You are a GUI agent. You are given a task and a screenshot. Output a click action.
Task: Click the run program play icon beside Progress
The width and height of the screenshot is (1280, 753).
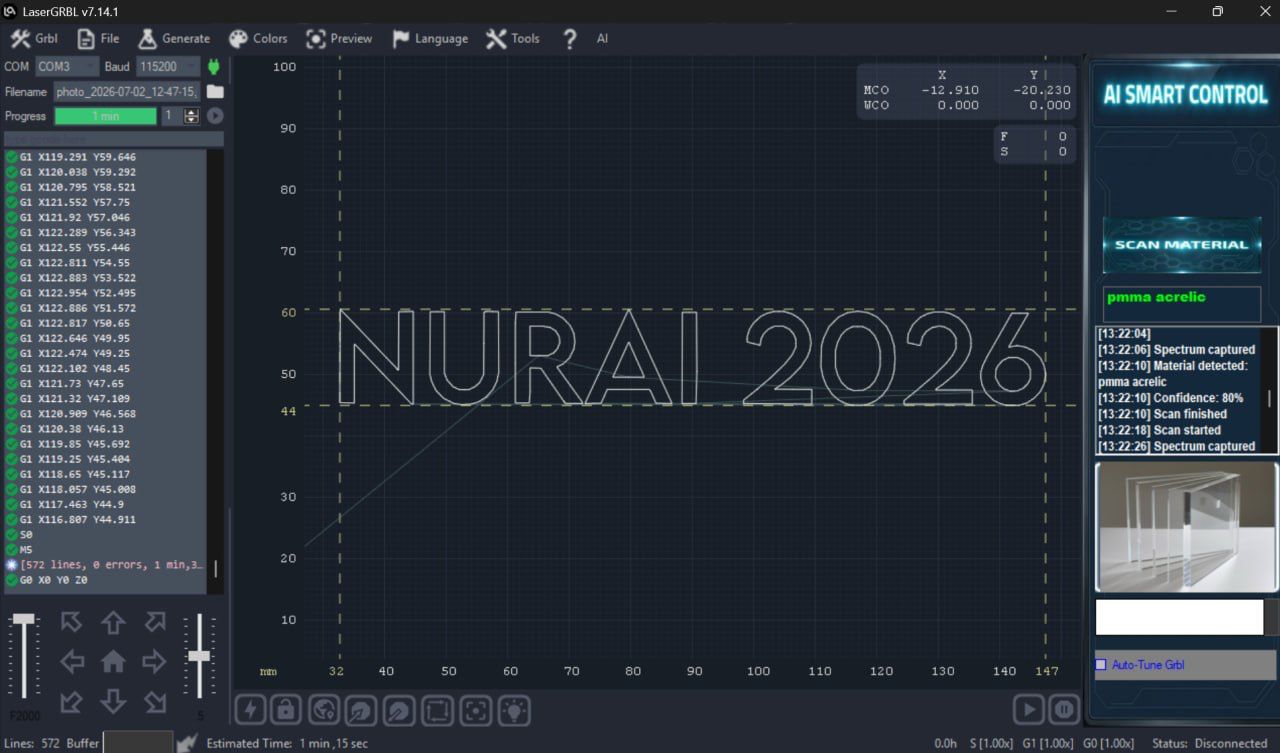(x=214, y=116)
